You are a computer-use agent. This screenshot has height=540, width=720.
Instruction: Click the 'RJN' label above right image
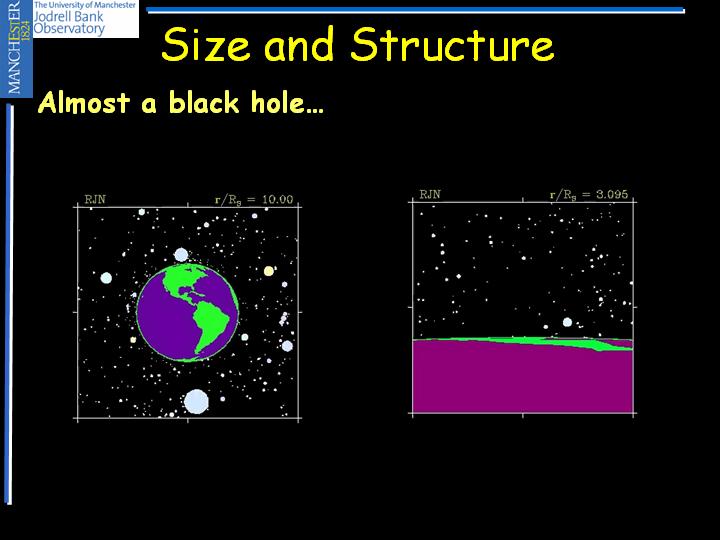click(x=430, y=194)
